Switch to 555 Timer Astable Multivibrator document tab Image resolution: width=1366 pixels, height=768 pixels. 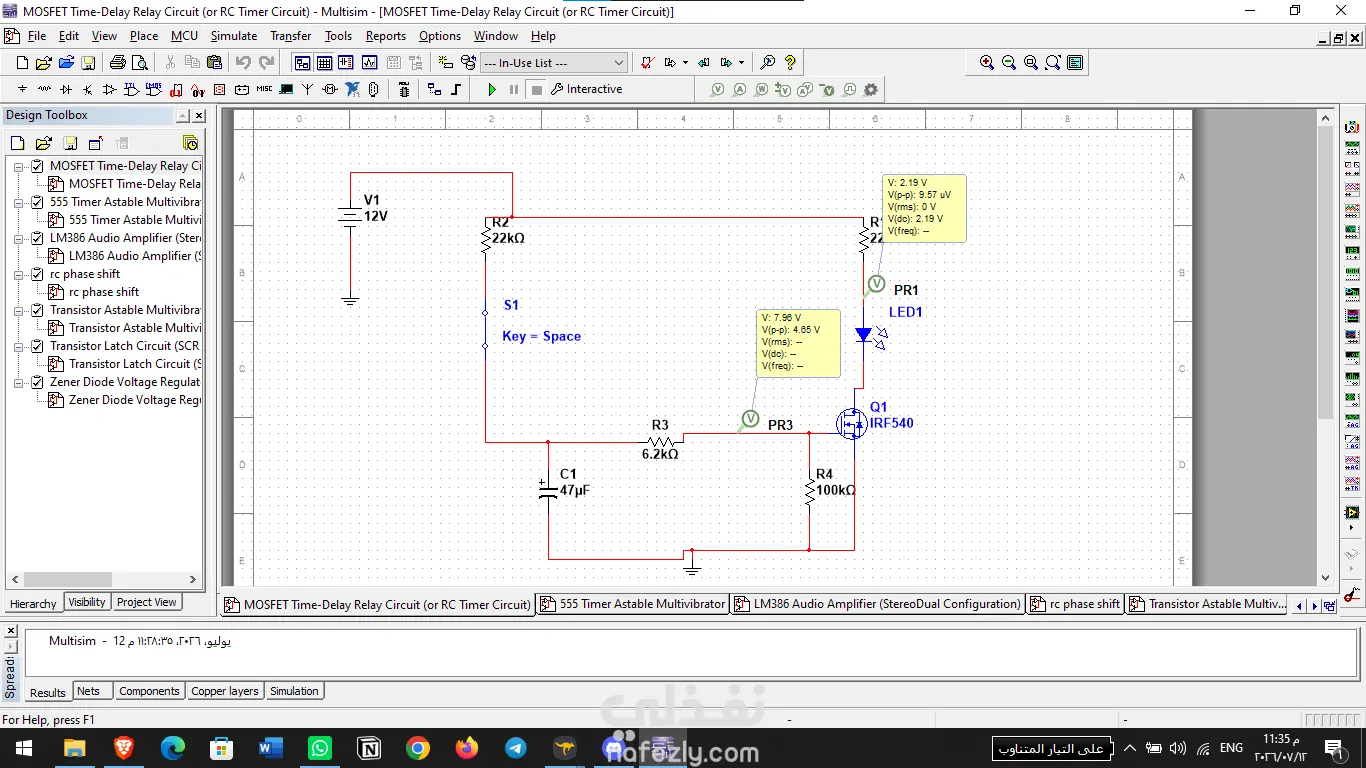click(x=634, y=604)
